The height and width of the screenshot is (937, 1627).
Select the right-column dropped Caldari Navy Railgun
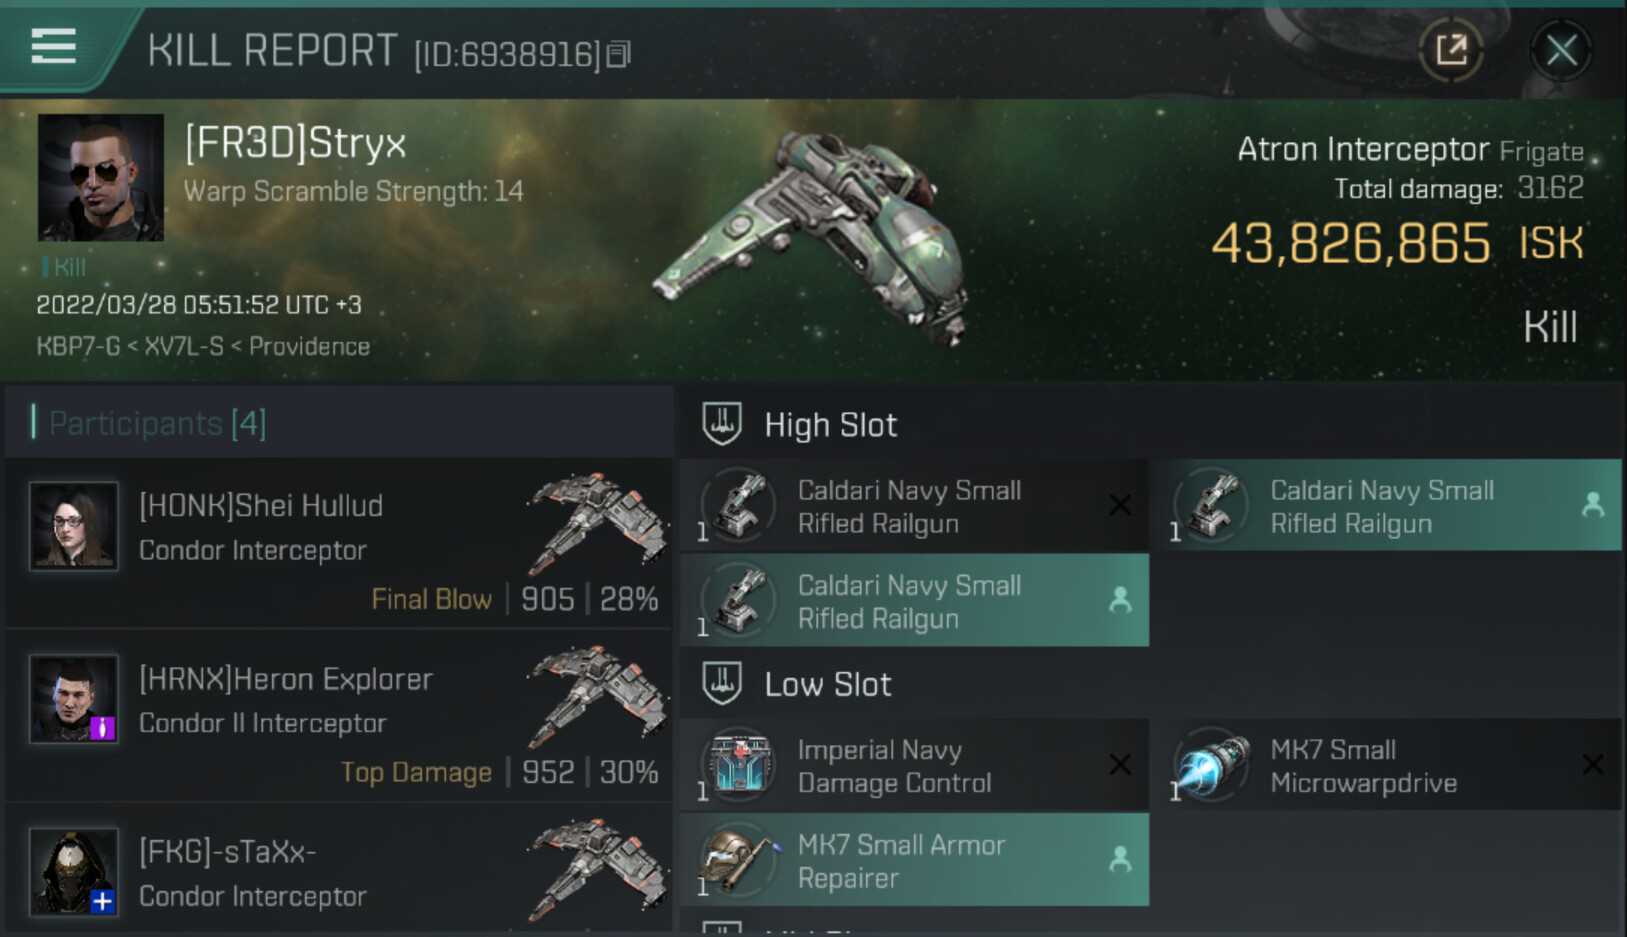point(1387,506)
